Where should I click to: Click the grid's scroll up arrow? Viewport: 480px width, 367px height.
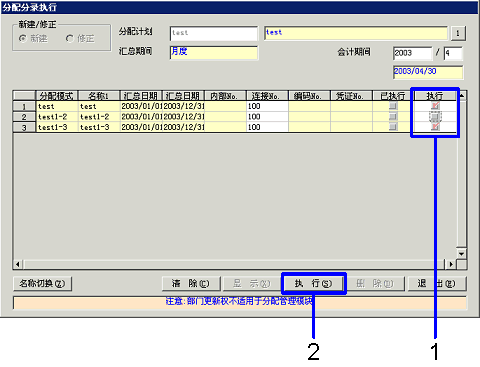point(462,96)
